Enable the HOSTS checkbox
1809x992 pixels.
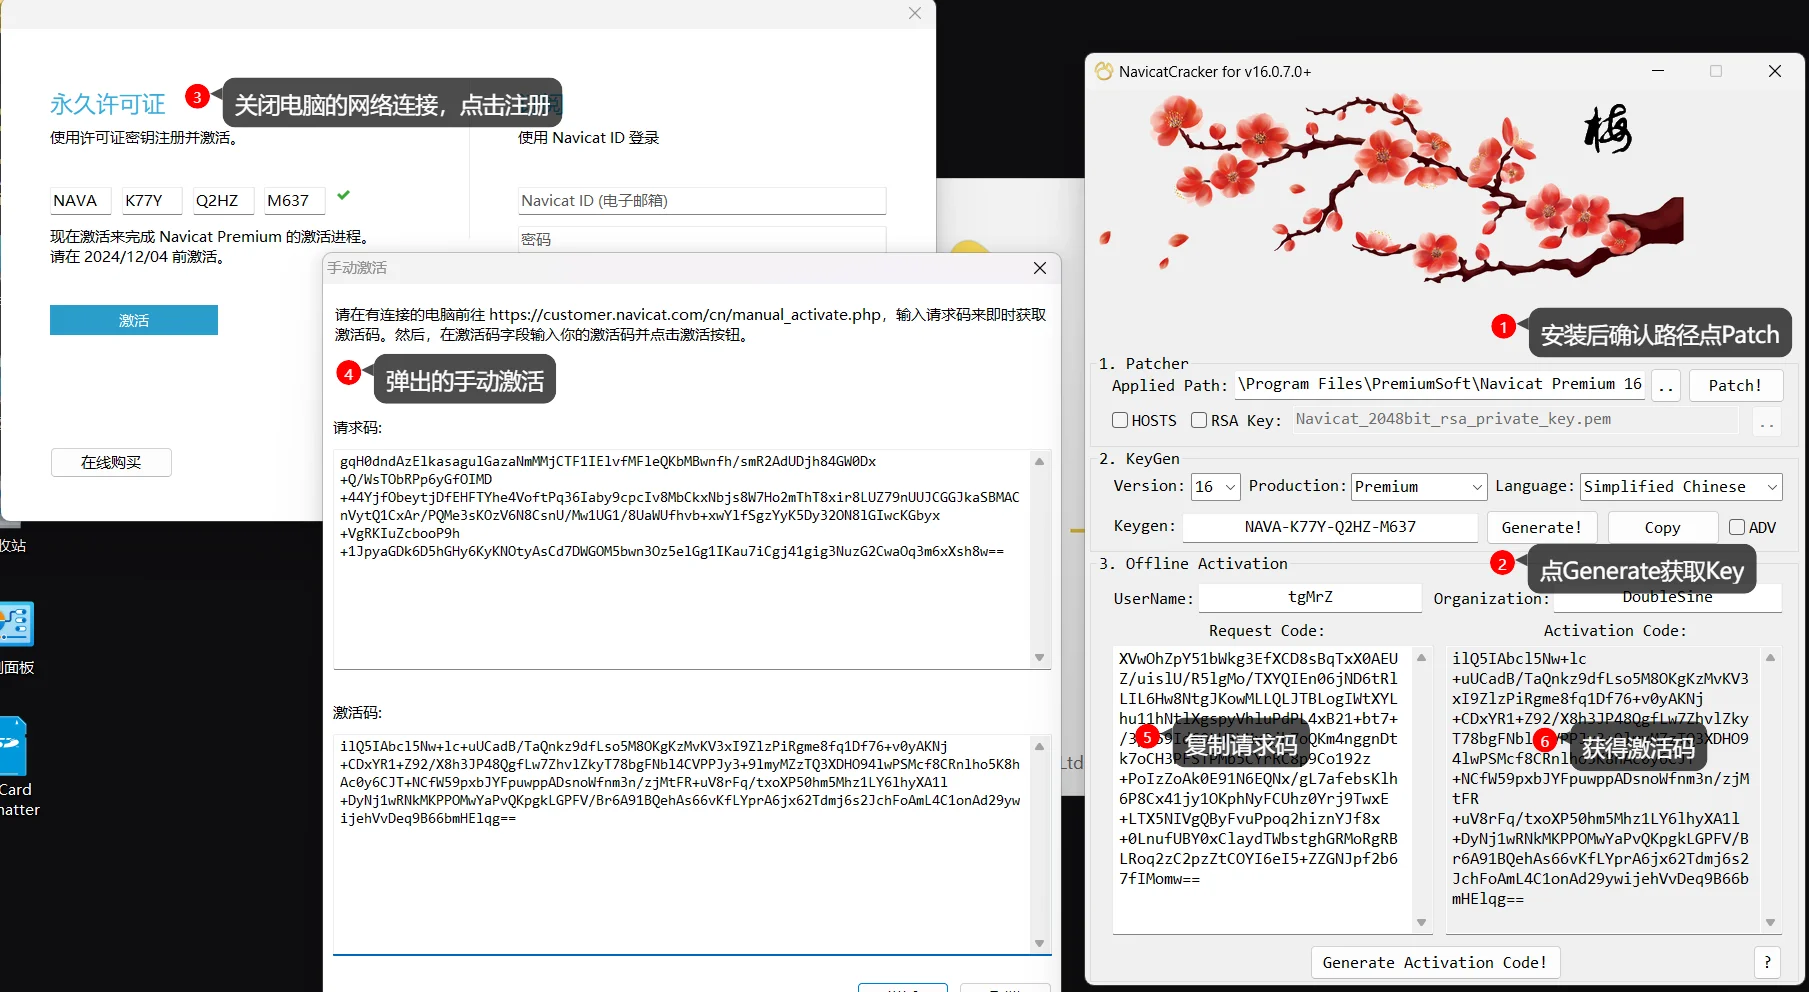click(1120, 420)
